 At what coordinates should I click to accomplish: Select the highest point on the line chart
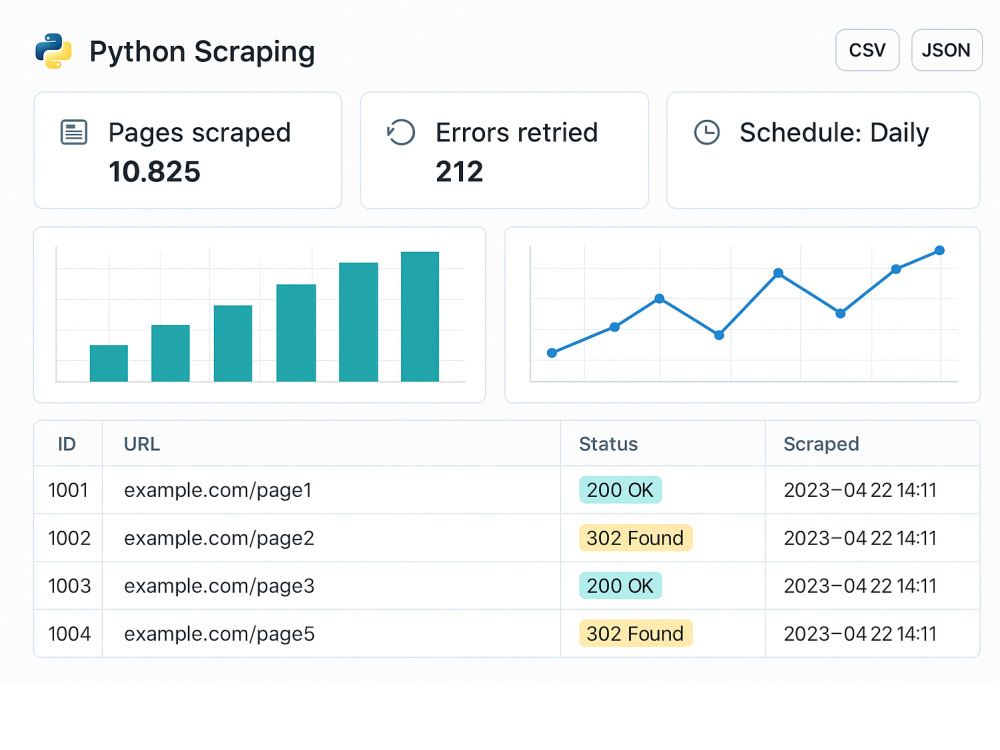938,251
